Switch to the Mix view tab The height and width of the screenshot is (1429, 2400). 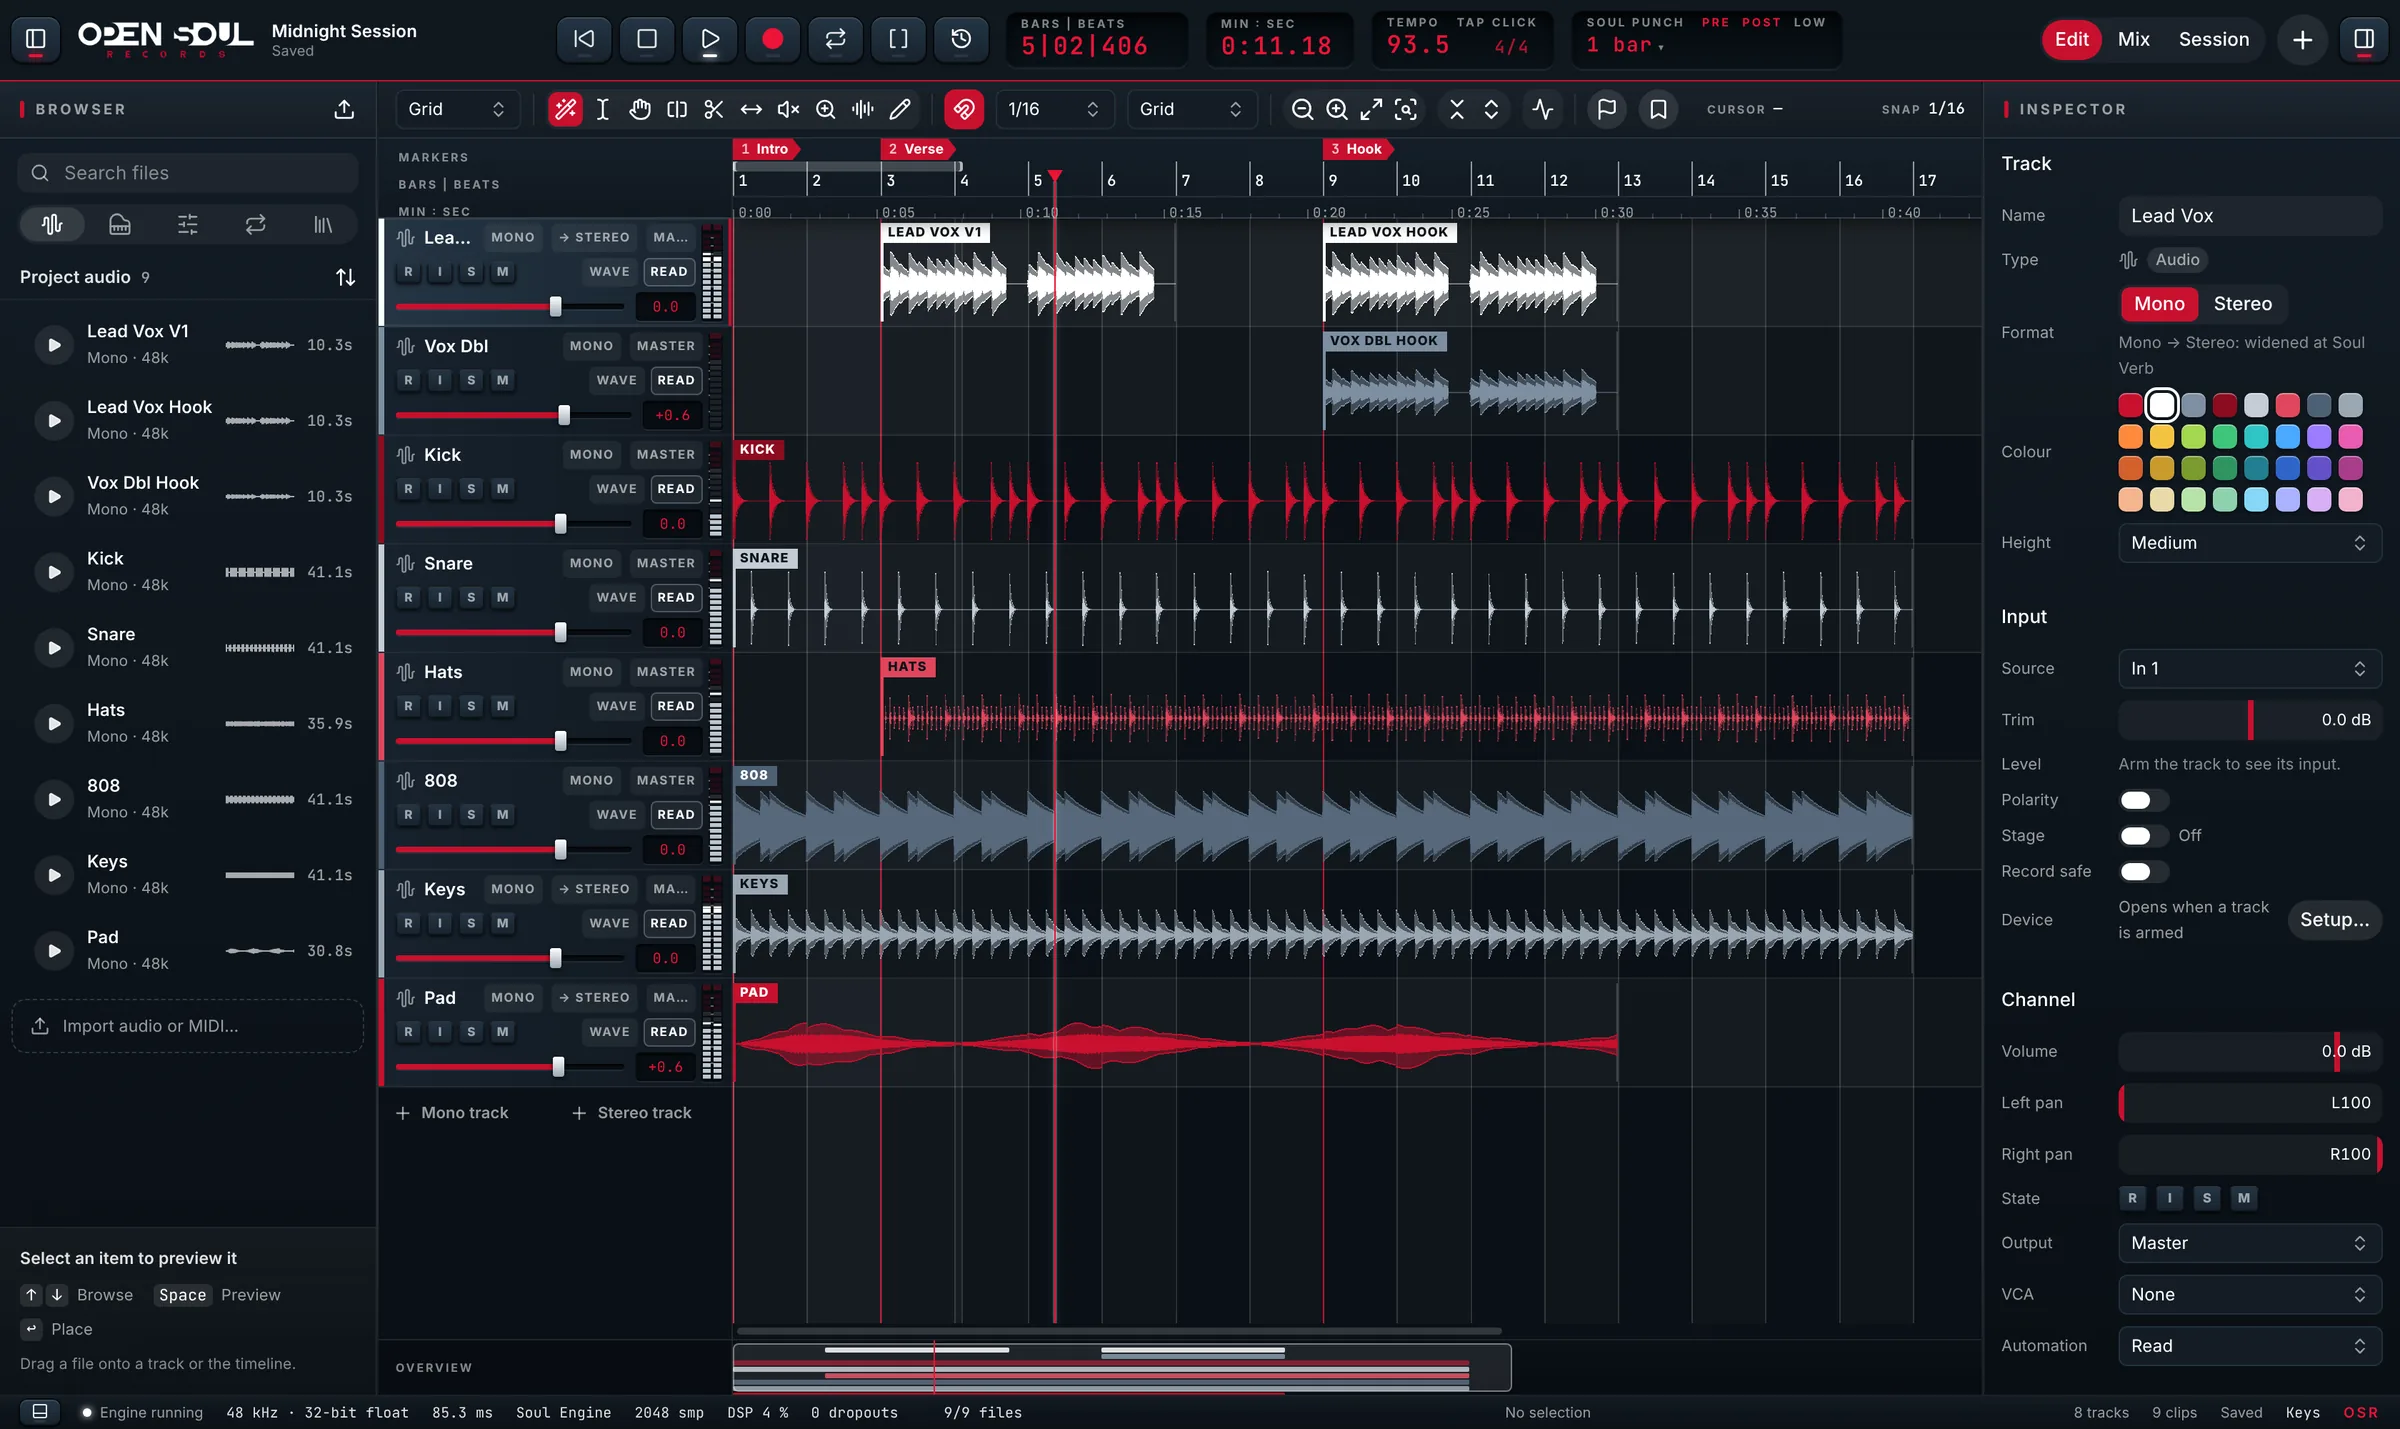tap(2133, 39)
